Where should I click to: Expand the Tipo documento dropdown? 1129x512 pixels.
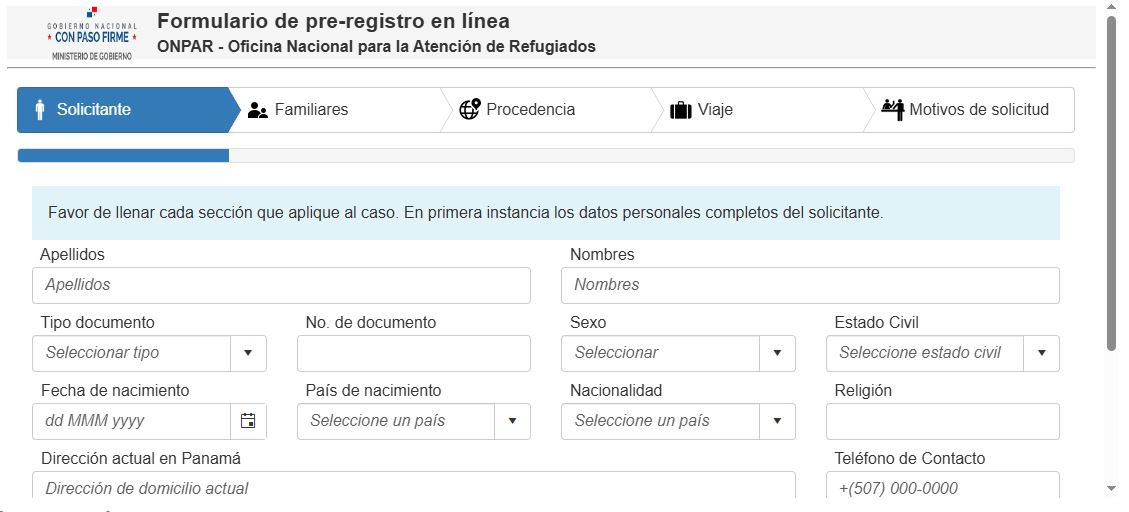[x=248, y=353]
